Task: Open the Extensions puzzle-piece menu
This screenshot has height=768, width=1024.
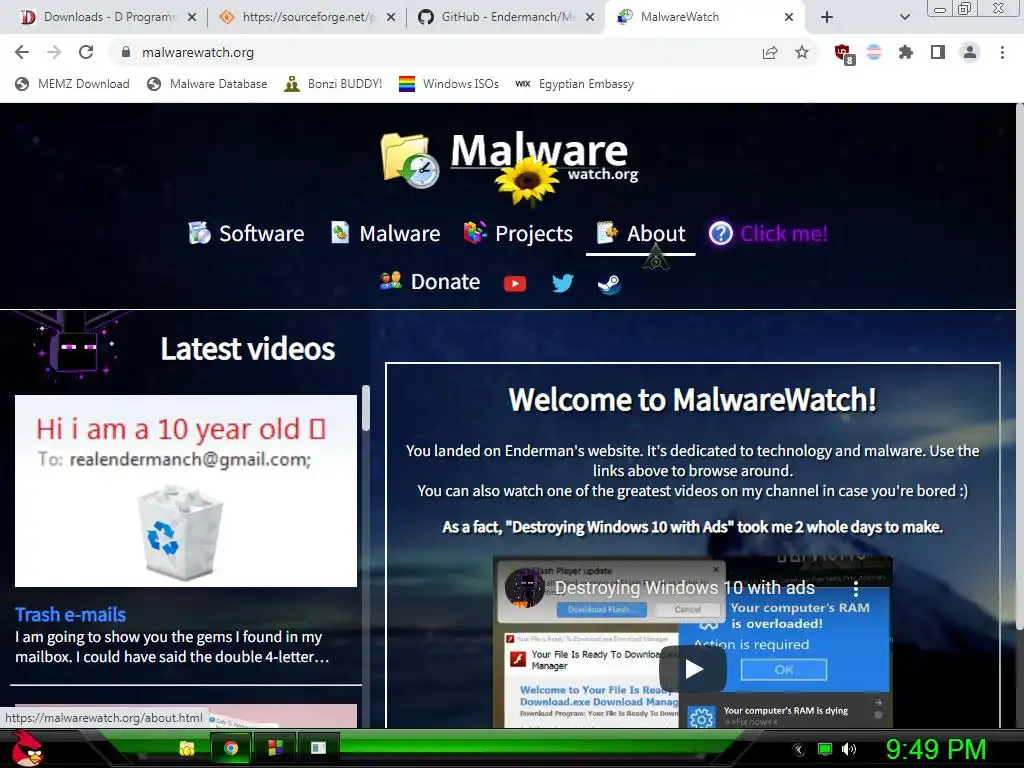Action: coord(905,52)
